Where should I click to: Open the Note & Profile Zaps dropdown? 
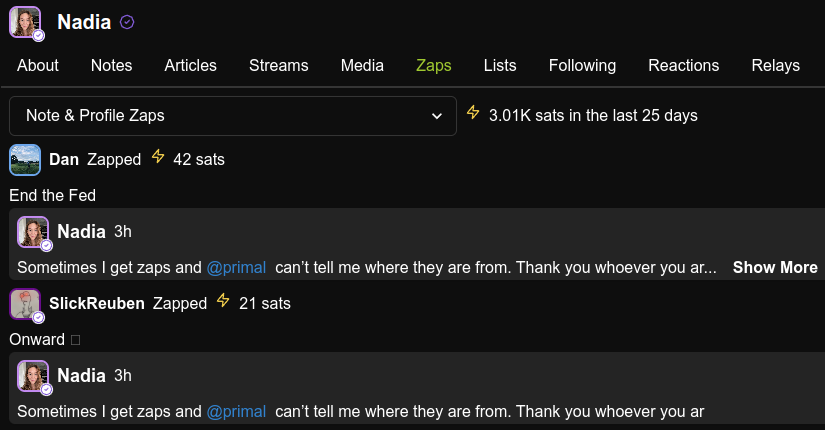coord(233,116)
